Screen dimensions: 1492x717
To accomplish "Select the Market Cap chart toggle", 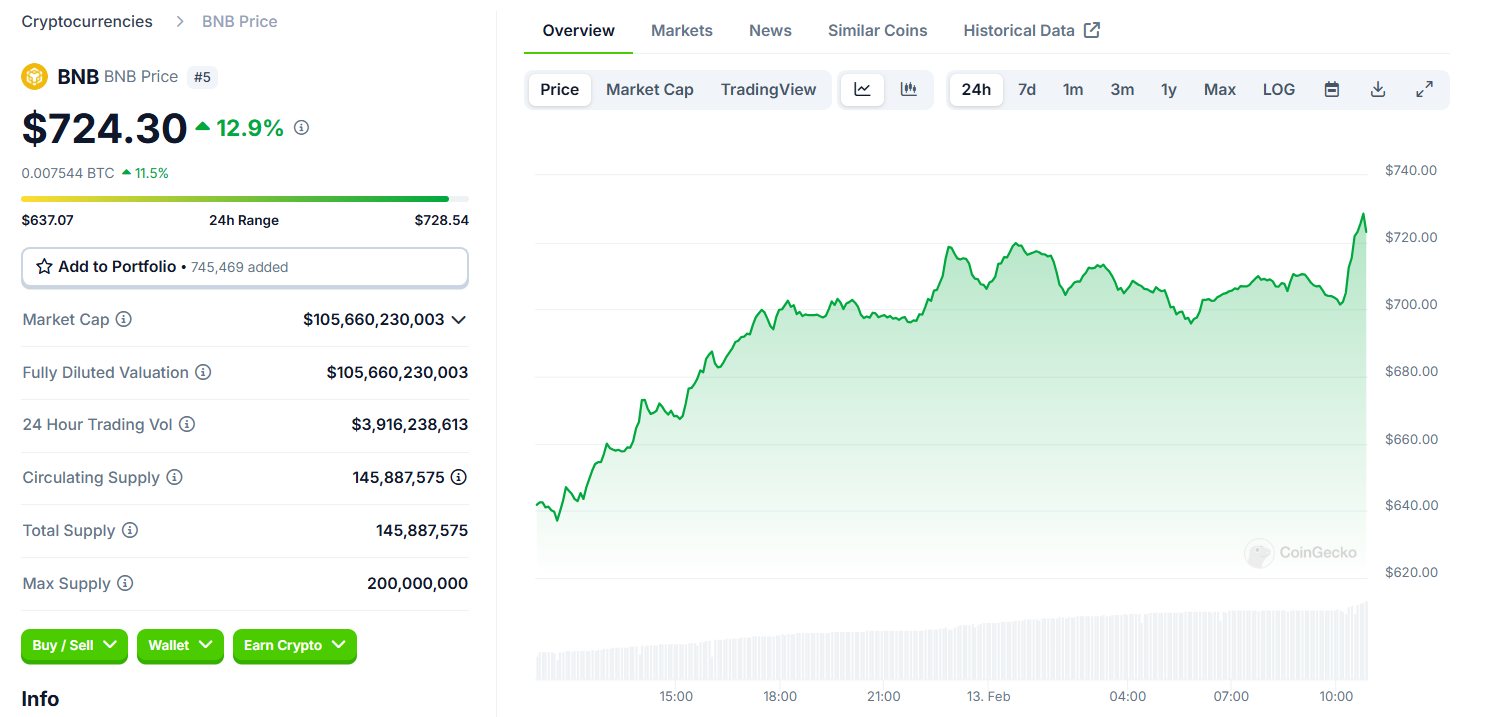I will click(650, 89).
